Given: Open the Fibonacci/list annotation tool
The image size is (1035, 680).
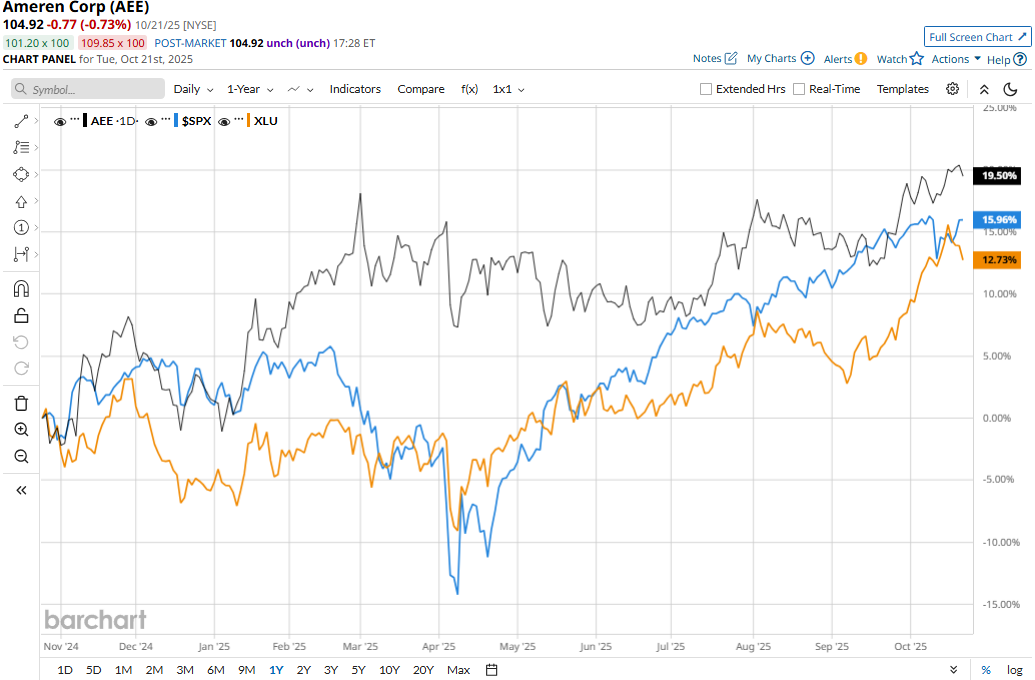Looking at the screenshot, I should click(21, 147).
